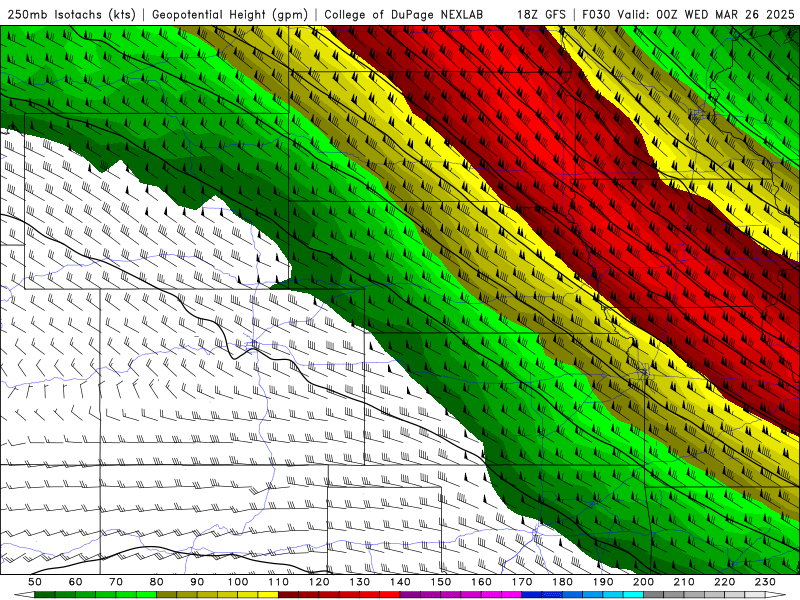Click the 140 value on the color scale
The height and width of the screenshot is (600, 800).
point(400,582)
